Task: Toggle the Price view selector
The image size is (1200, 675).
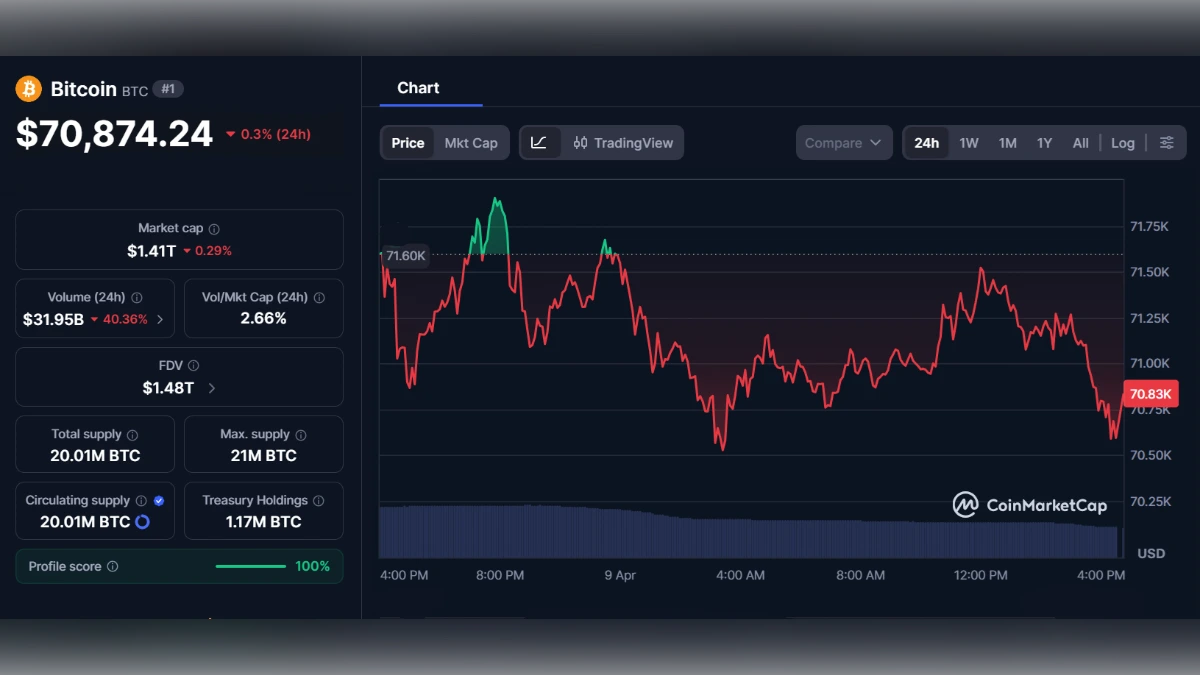Action: coord(407,142)
